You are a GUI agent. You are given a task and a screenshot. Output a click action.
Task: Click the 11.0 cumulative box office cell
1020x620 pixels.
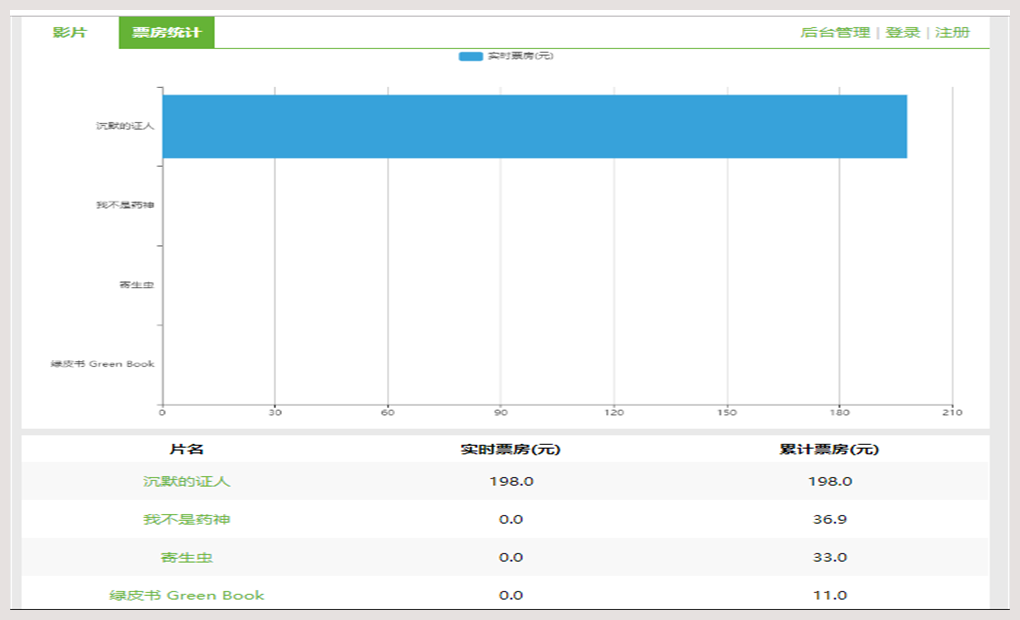829,595
